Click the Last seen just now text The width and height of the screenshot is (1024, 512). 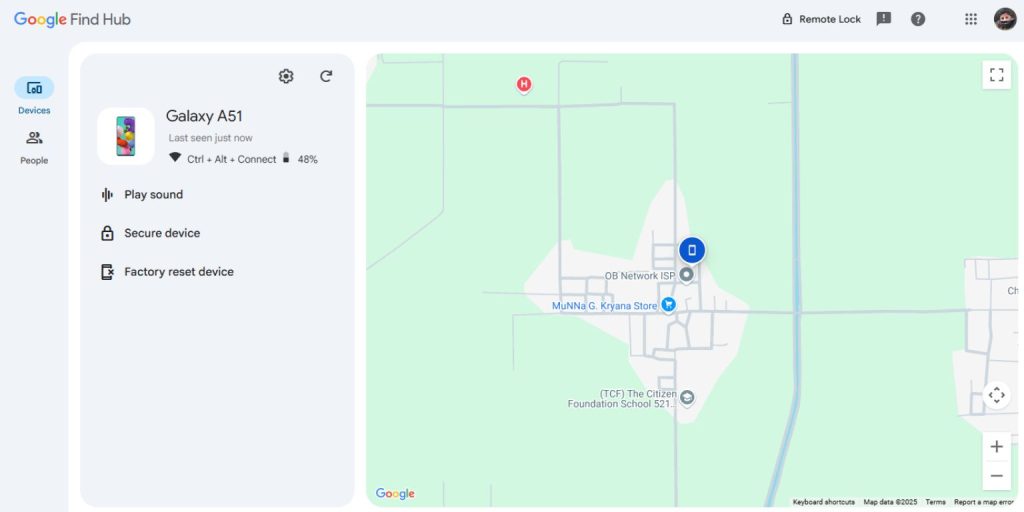pyautogui.click(x=210, y=138)
